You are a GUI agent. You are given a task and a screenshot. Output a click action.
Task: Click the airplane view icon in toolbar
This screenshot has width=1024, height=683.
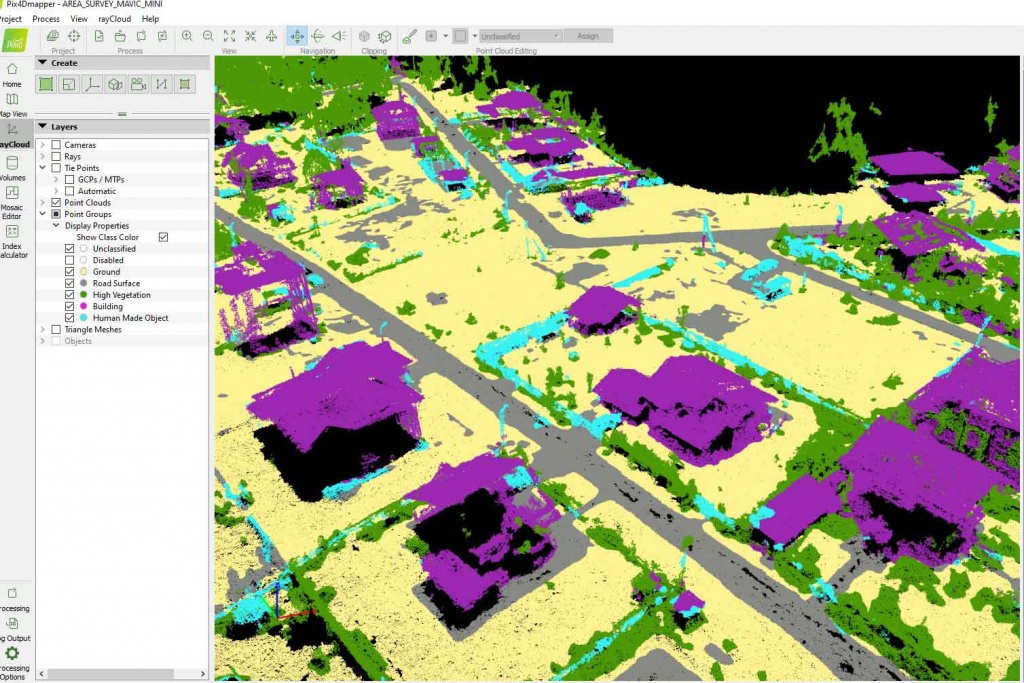tap(271, 36)
